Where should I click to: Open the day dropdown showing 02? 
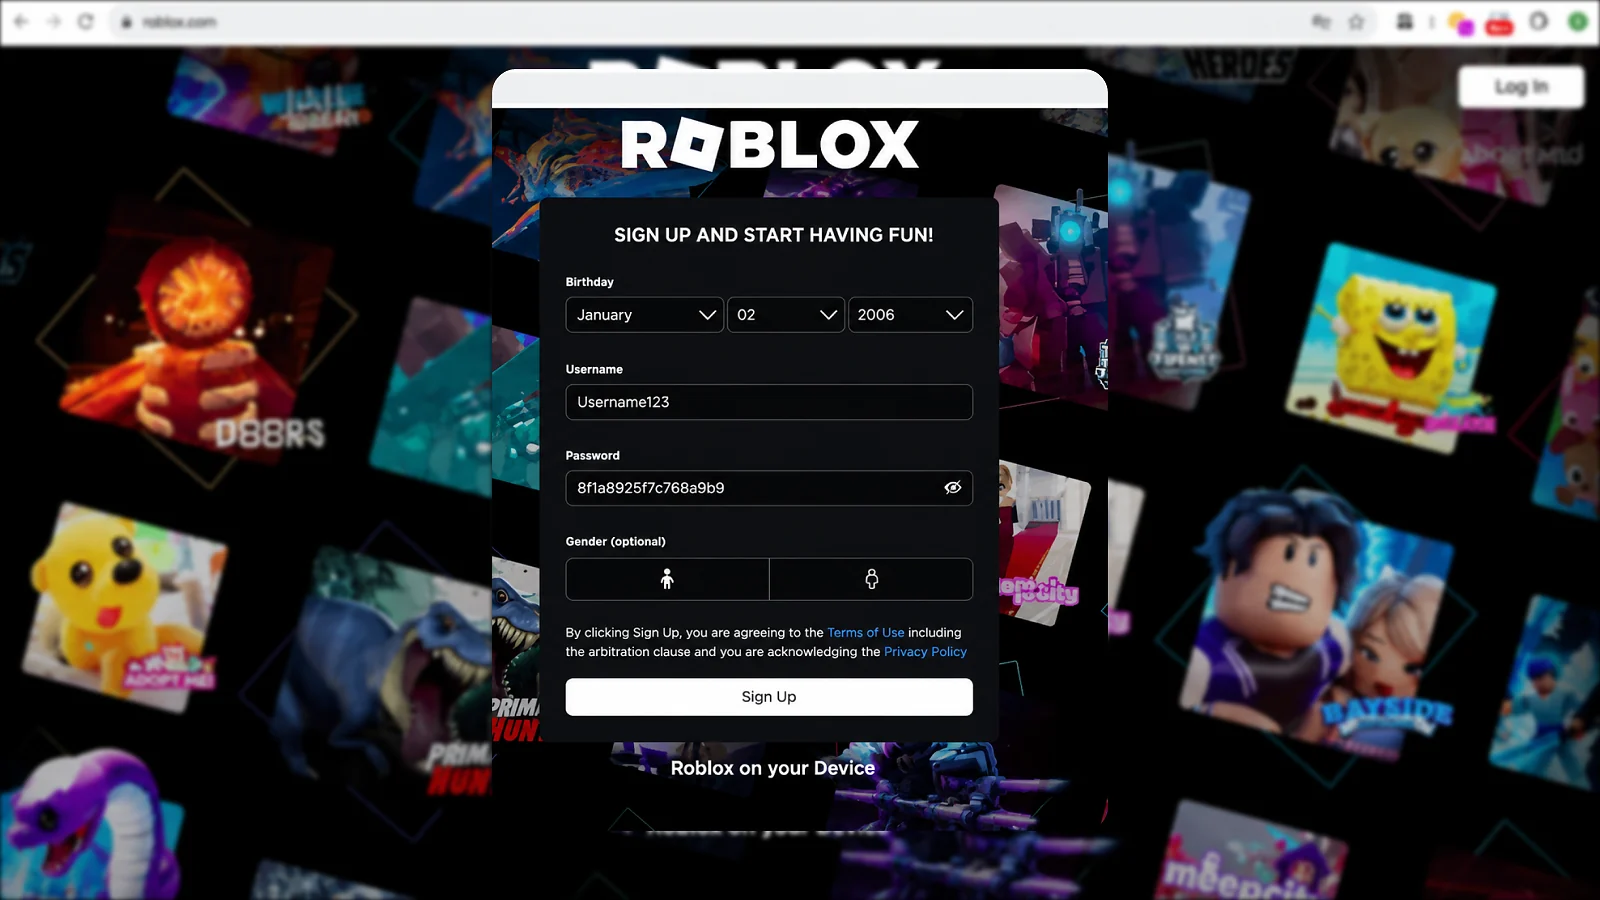786,314
